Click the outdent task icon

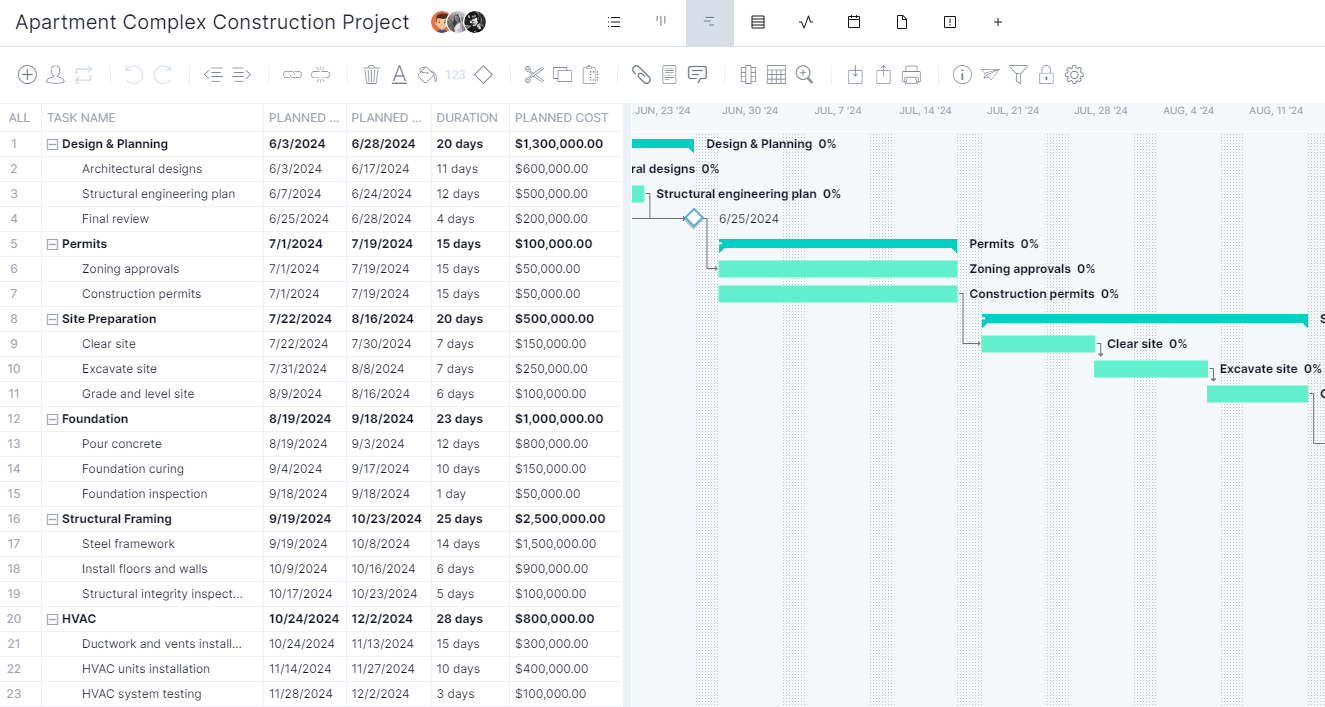click(x=212, y=74)
